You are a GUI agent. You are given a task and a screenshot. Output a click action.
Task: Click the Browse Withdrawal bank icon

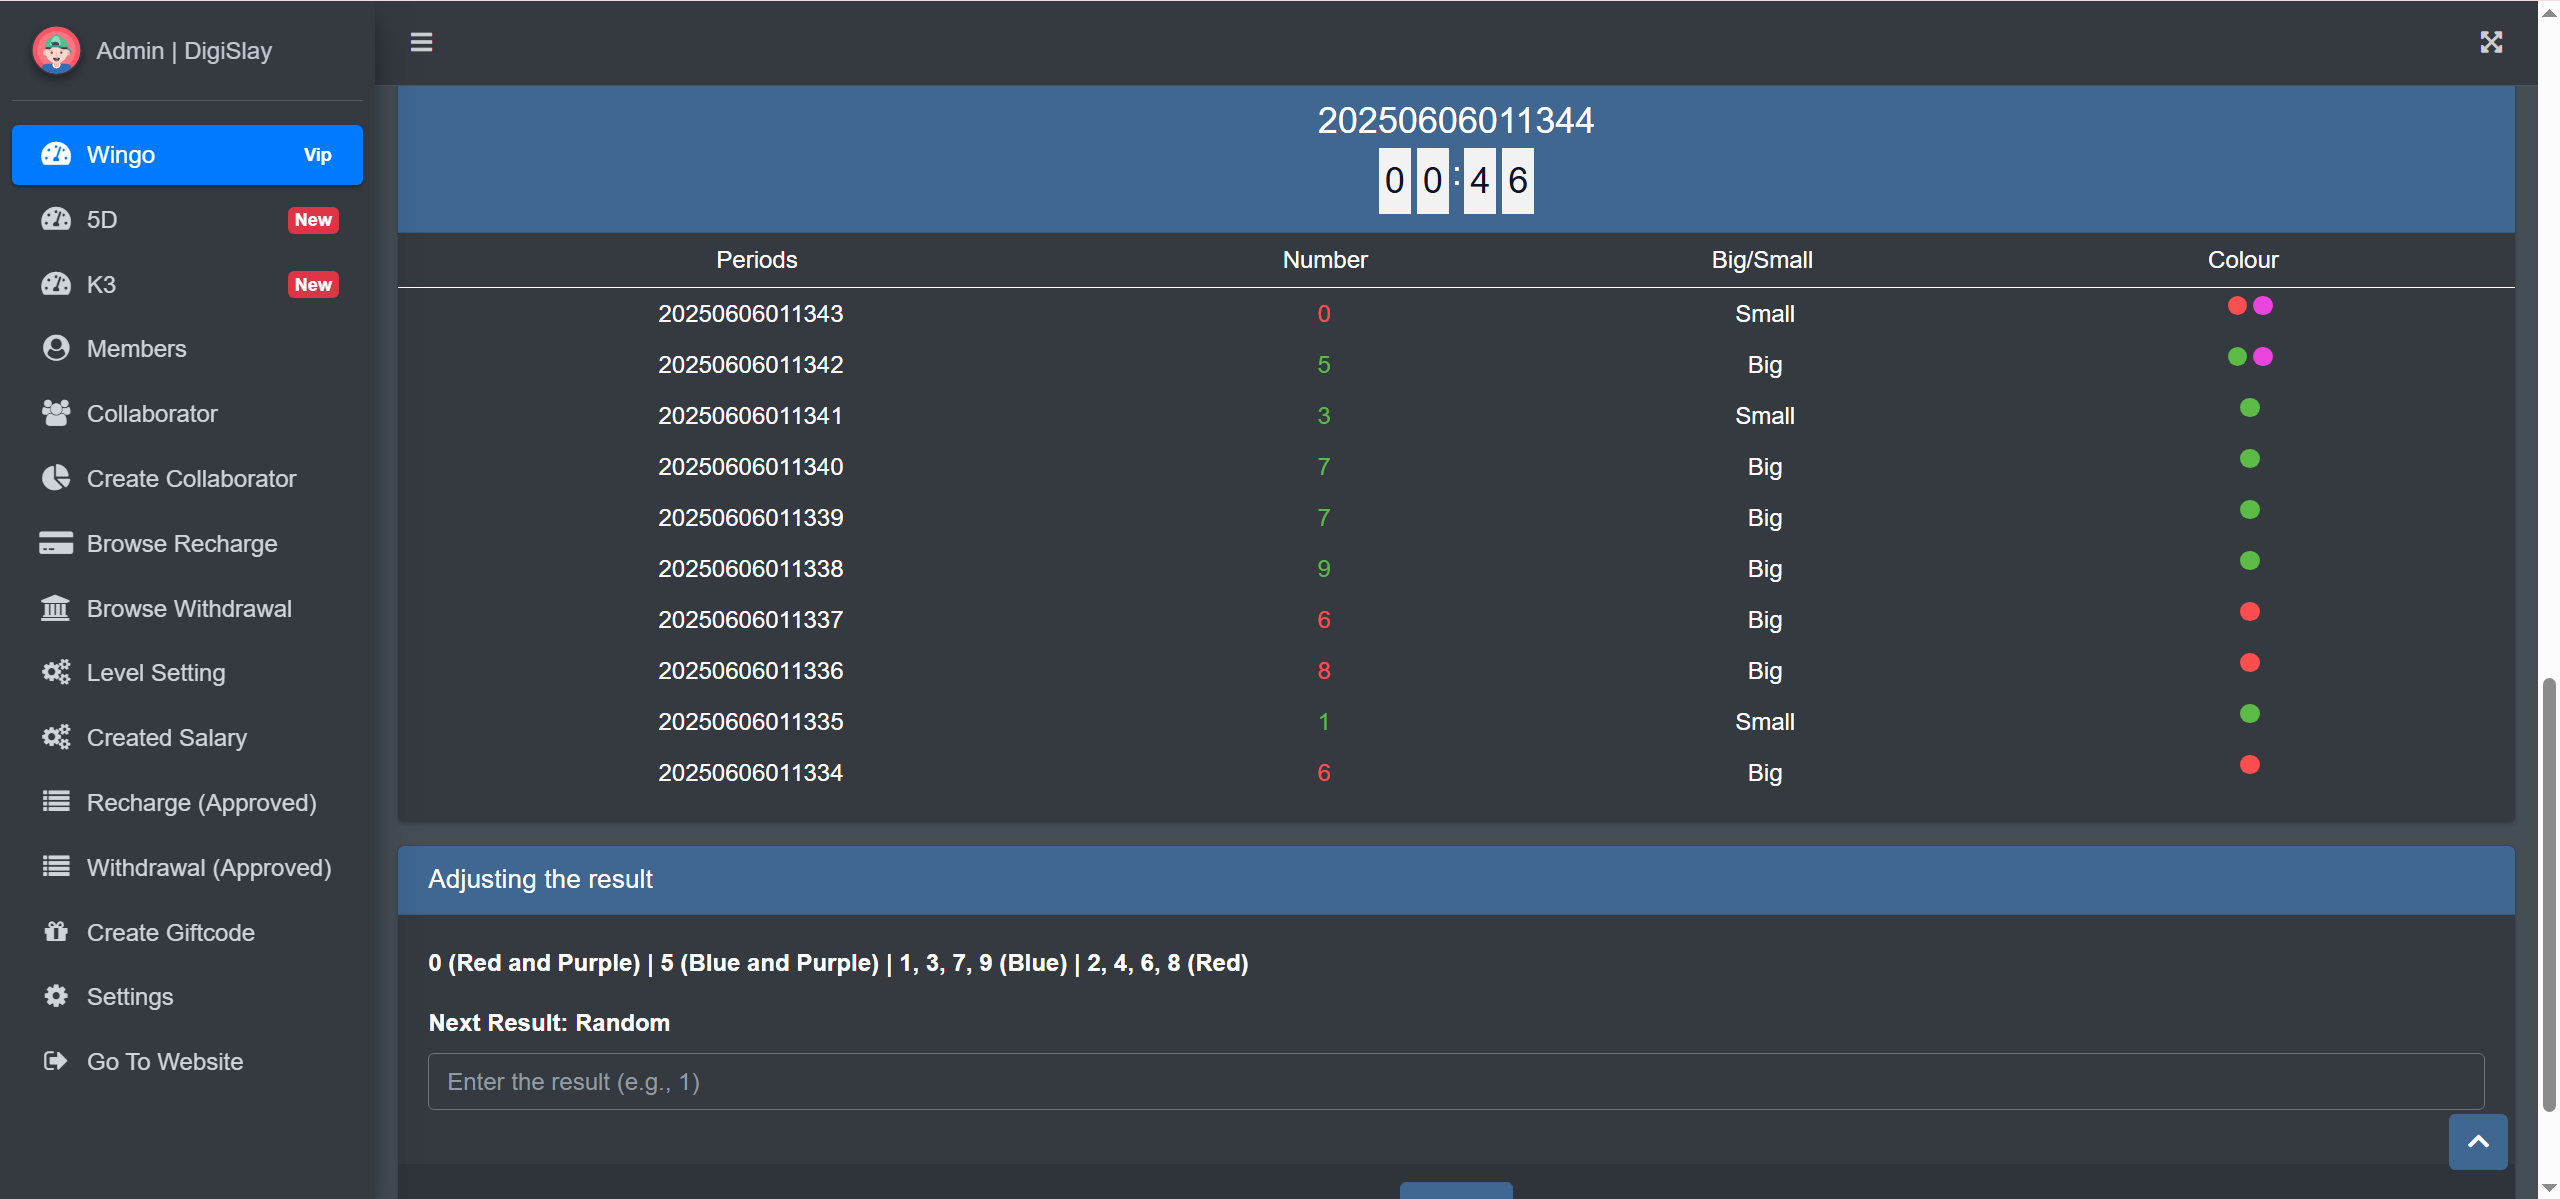coord(56,608)
